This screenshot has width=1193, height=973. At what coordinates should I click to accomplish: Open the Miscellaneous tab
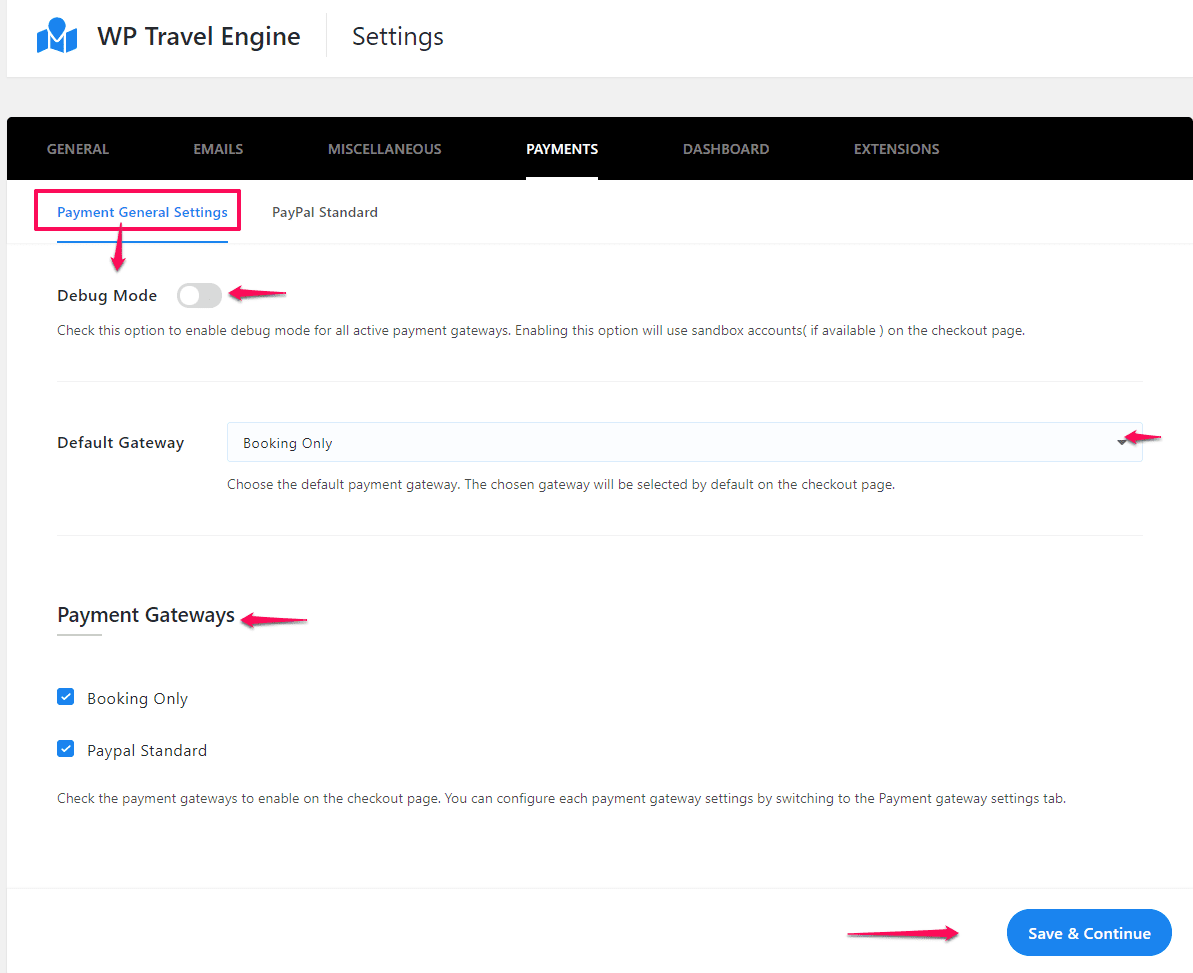(x=384, y=149)
